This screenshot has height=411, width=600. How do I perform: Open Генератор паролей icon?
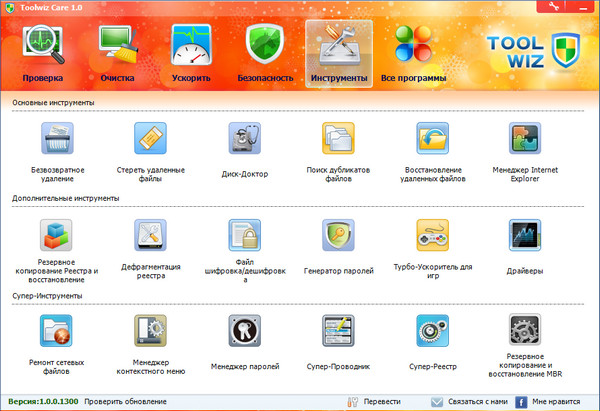pyautogui.click(x=338, y=236)
